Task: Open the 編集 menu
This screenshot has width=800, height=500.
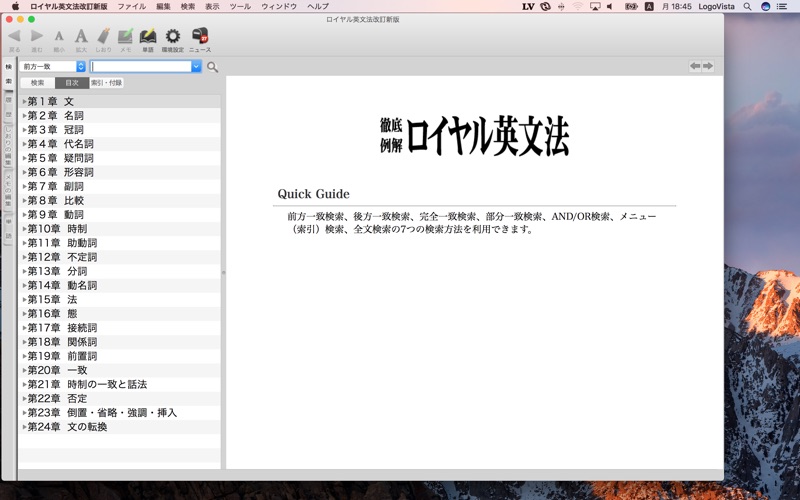Action: coord(163,6)
